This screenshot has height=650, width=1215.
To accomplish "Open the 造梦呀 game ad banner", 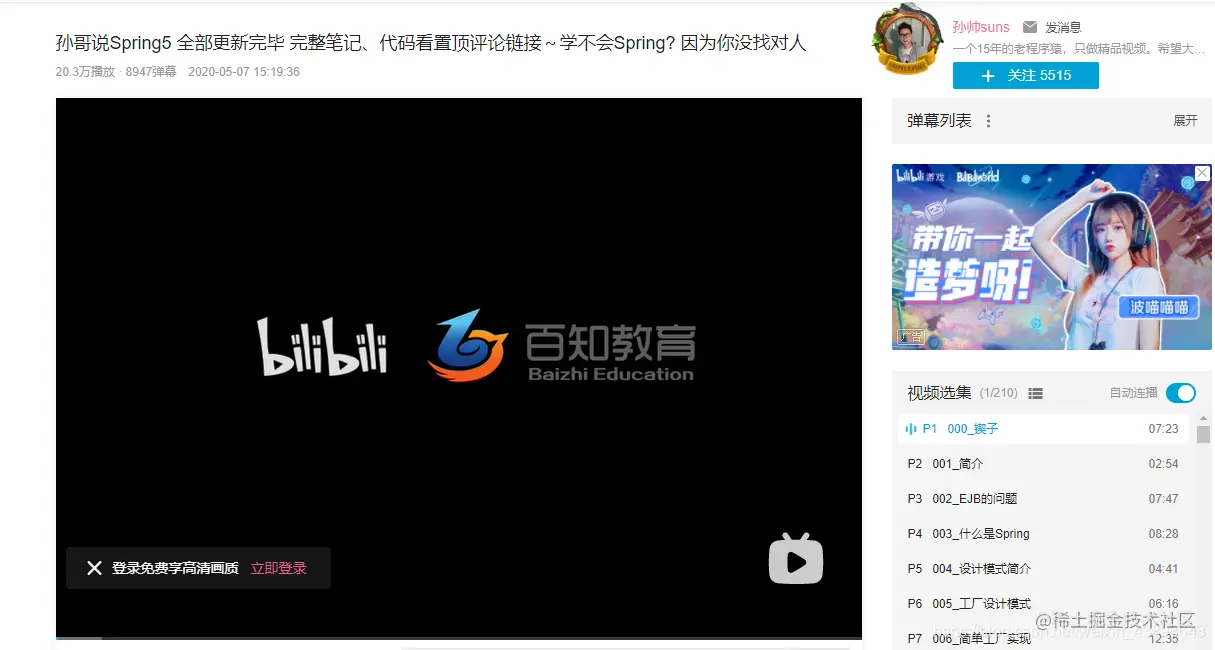I will coord(1051,257).
